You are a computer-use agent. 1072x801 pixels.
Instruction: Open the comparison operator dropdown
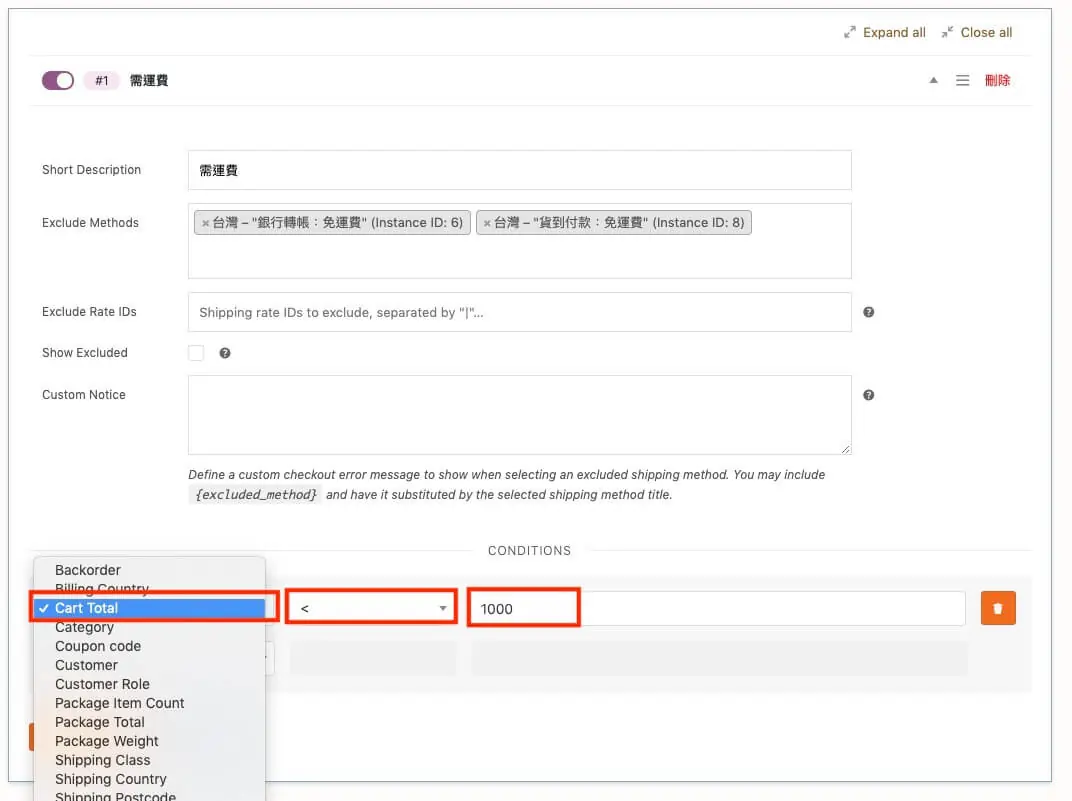point(372,608)
